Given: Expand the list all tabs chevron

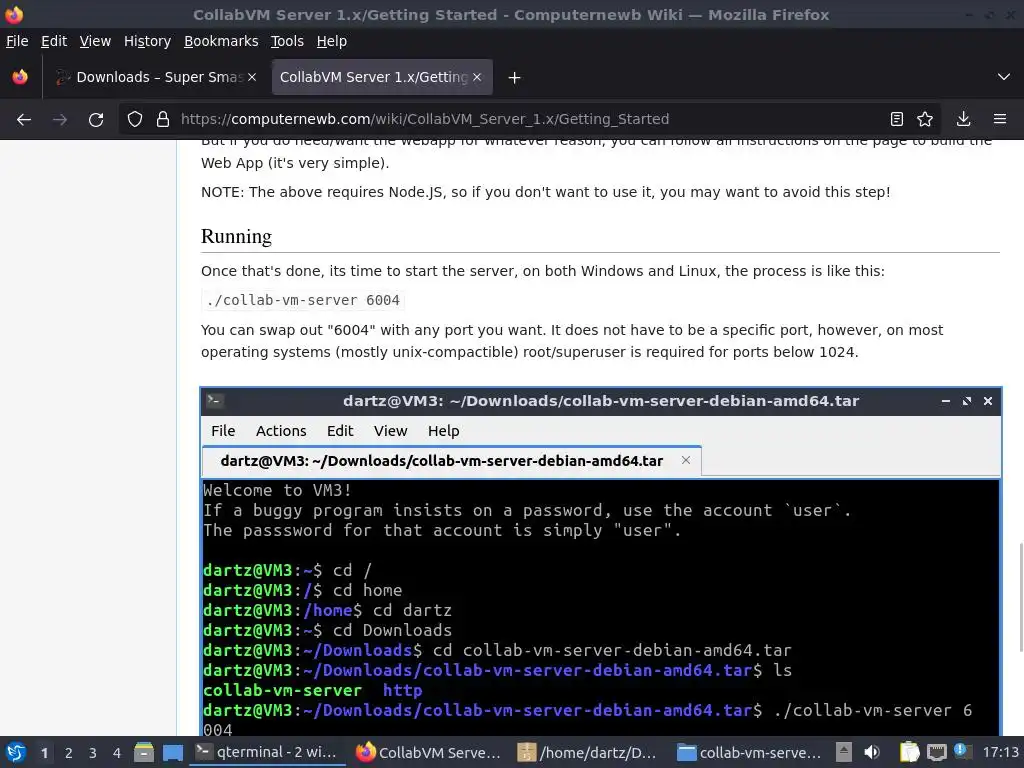Looking at the screenshot, I should tap(1004, 77).
